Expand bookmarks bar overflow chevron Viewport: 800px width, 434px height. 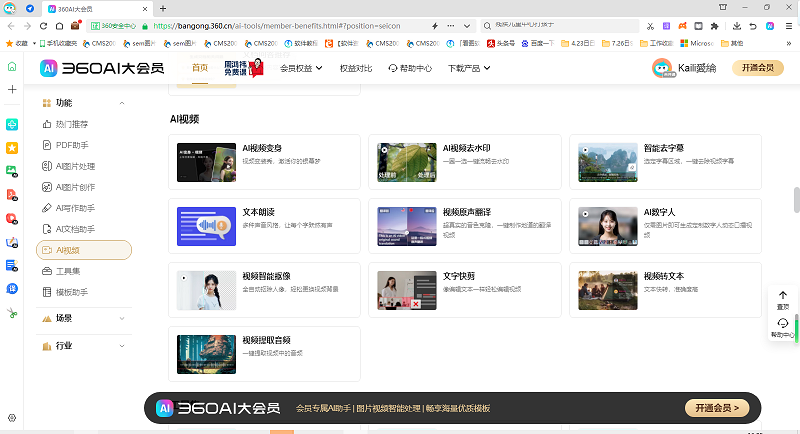pos(789,44)
